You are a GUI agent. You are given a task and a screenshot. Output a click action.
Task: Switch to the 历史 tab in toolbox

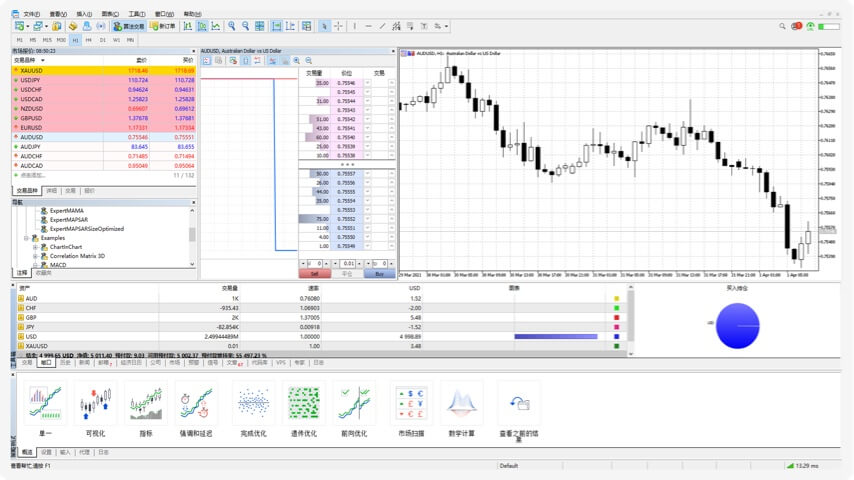click(65, 363)
